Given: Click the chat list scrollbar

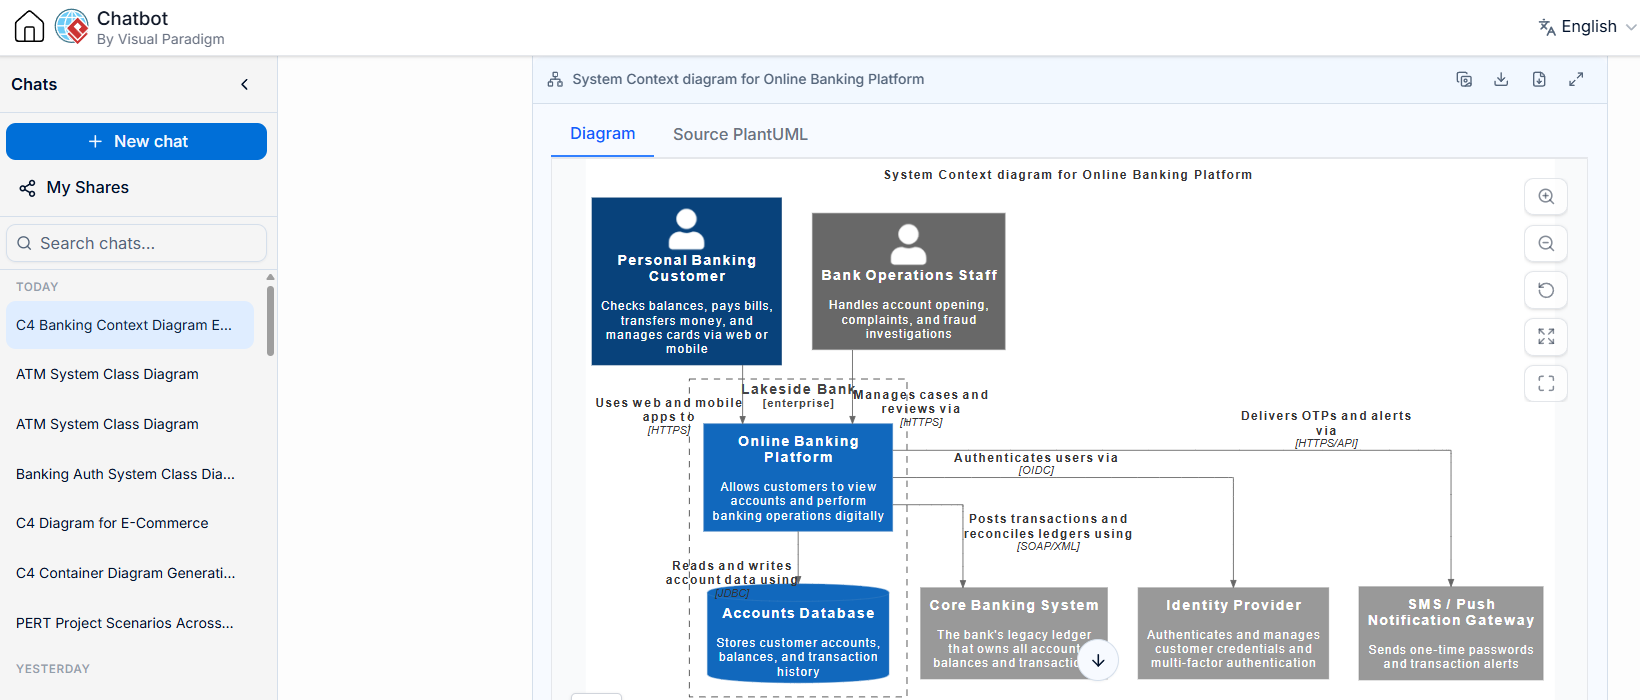Looking at the screenshot, I should pyautogui.click(x=270, y=320).
